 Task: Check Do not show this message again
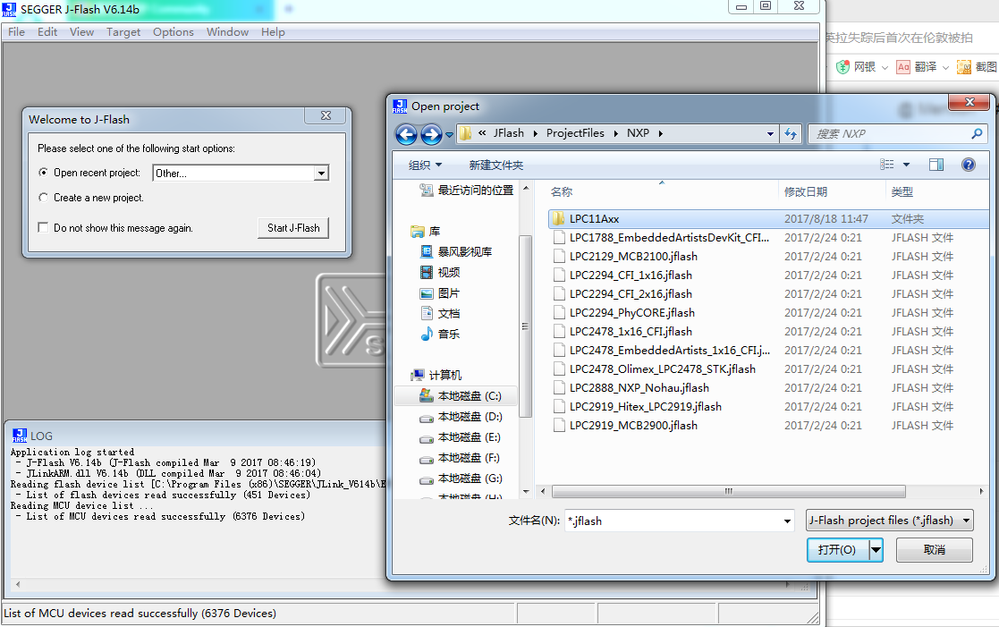tap(43, 227)
